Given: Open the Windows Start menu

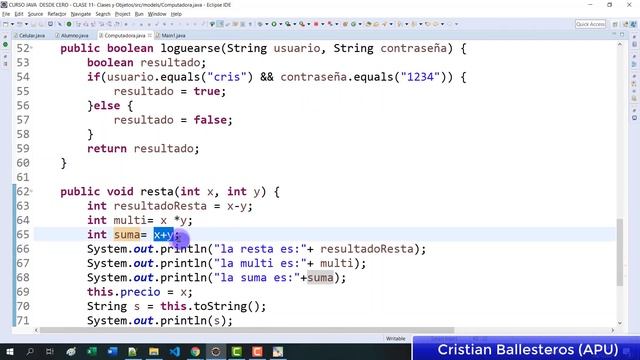Looking at the screenshot, I should click(10, 351).
